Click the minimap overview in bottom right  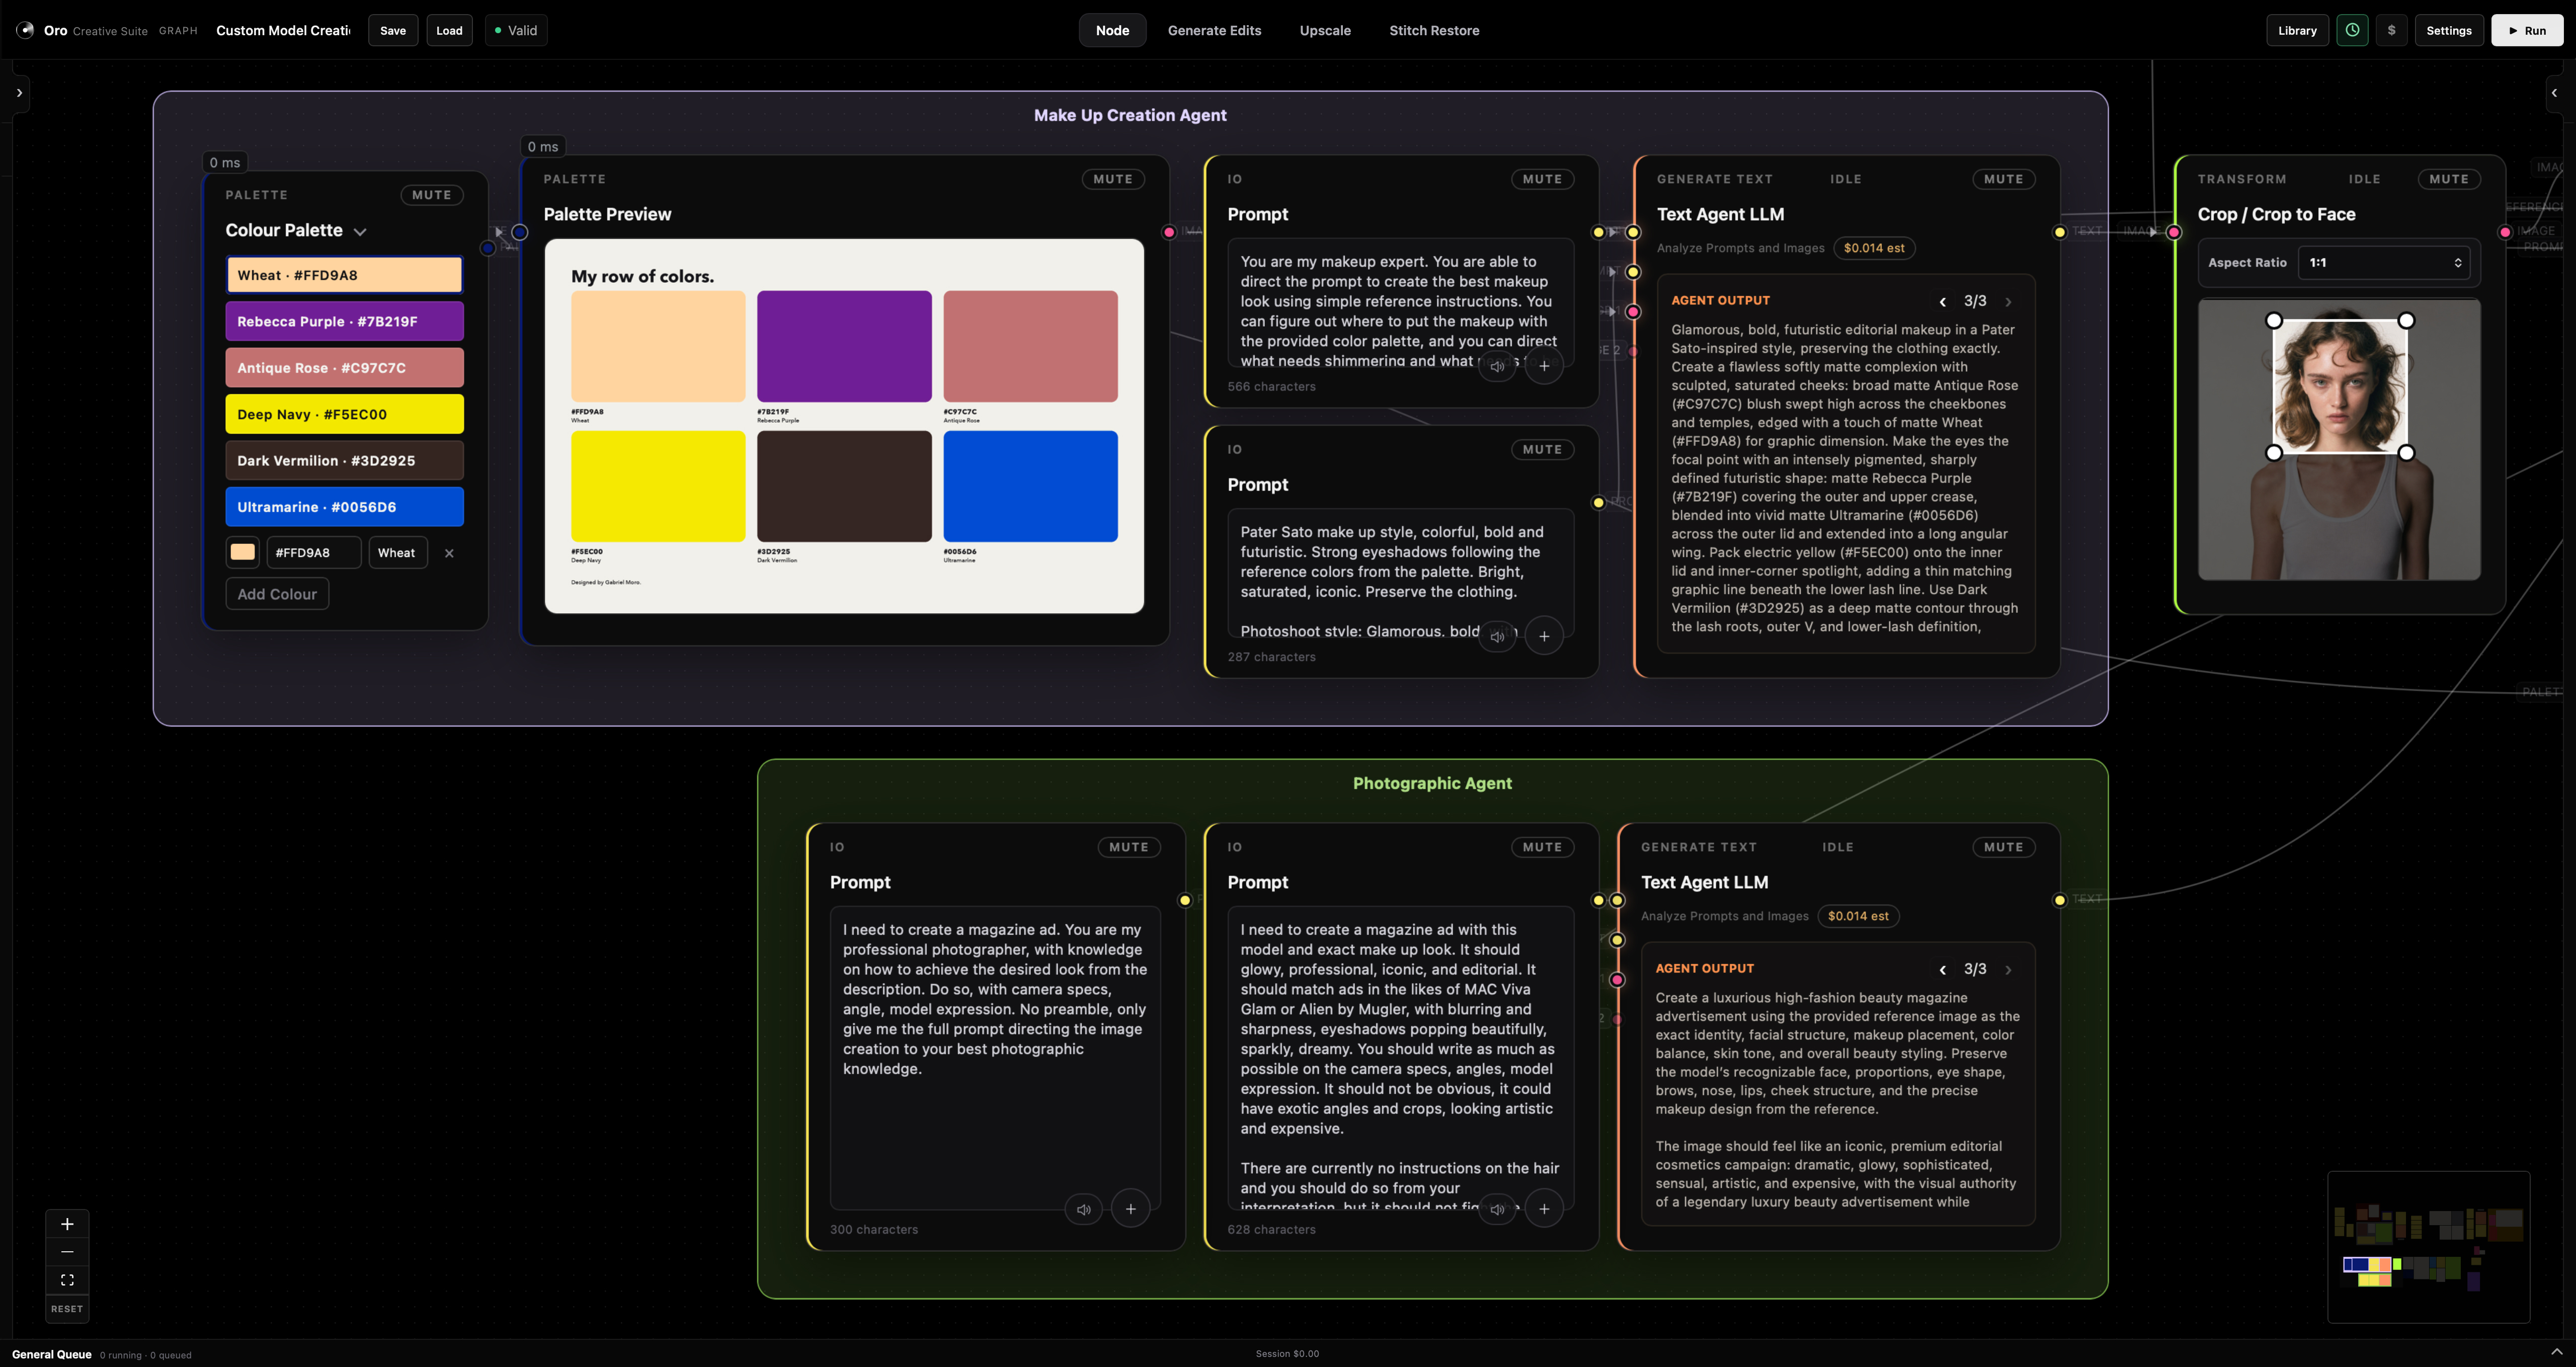(2428, 1247)
